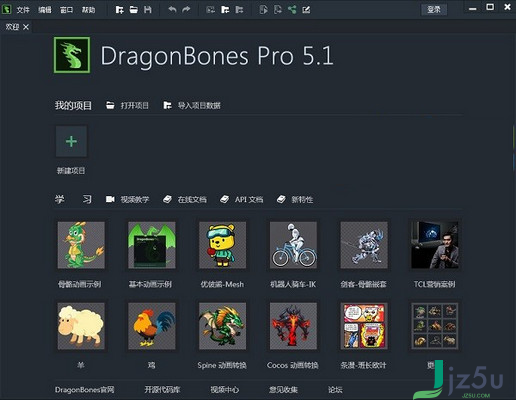This screenshot has width=516, height=400.
Task: Click the folder icon next to 打开项目
Action: coord(110,105)
